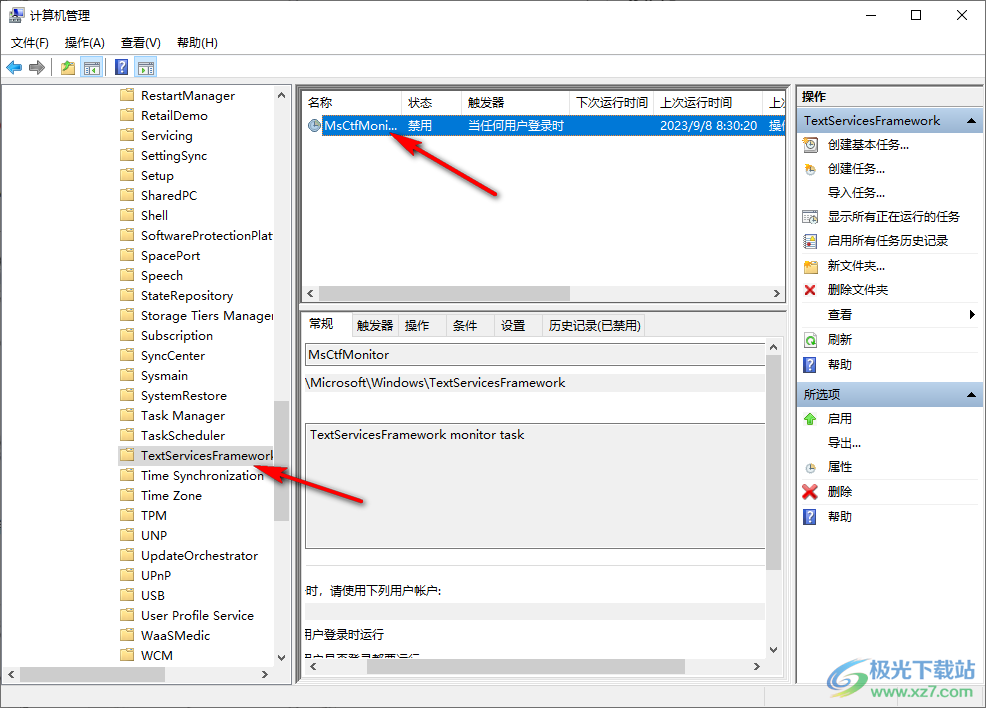Click 删除文件夹 link
This screenshot has height=708, width=986.
[x=858, y=290]
